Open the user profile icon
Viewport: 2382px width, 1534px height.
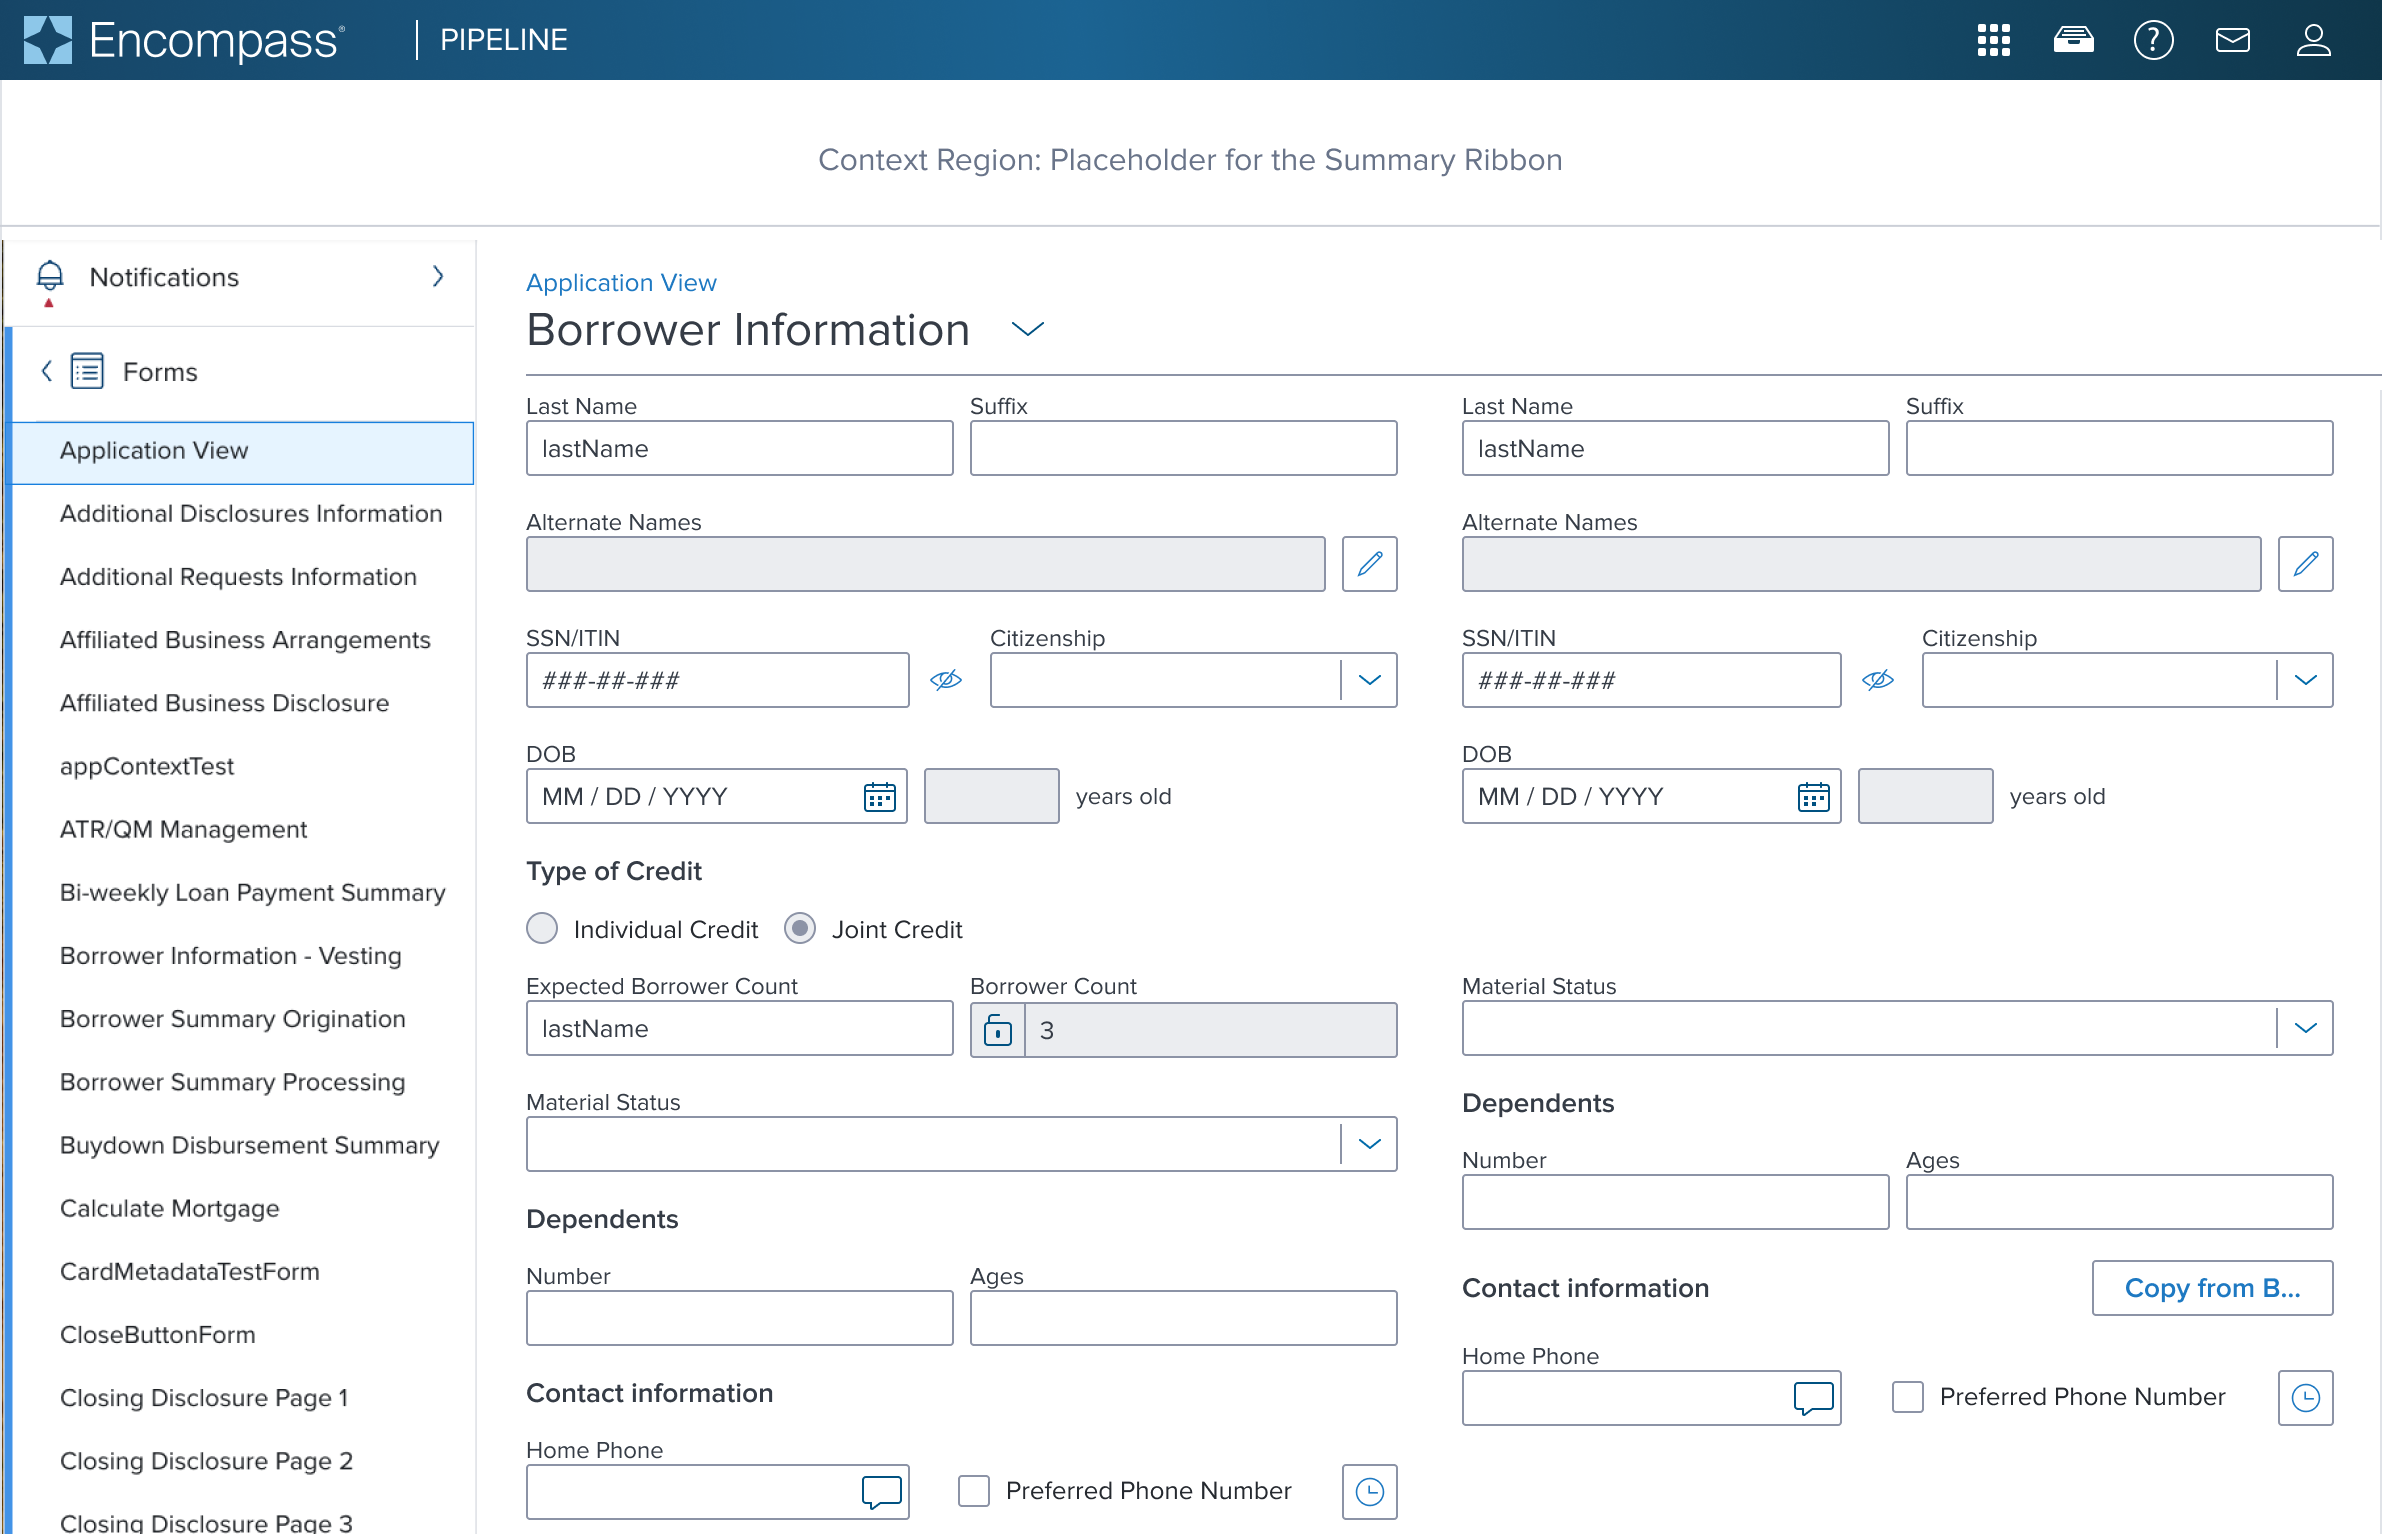point(2313,40)
